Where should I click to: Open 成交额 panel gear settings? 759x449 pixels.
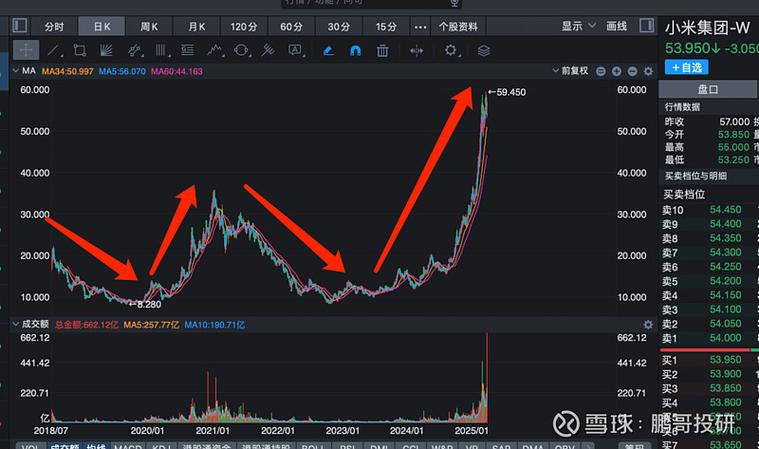click(648, 325)
